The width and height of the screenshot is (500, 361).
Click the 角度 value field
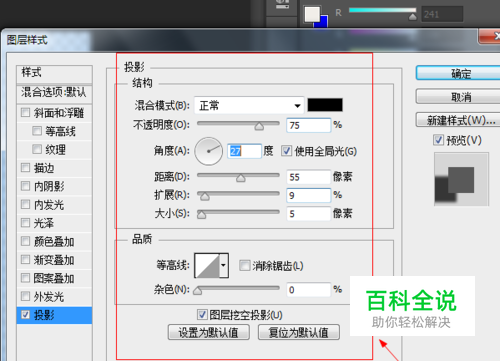pos(244,151)
